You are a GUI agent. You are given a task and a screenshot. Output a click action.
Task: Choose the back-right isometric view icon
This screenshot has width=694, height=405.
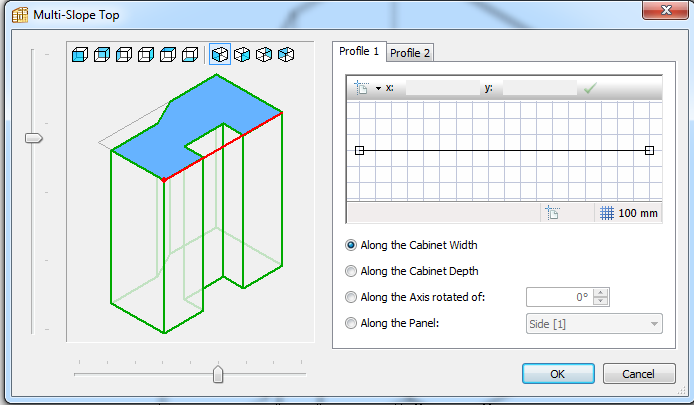point(264,55)
